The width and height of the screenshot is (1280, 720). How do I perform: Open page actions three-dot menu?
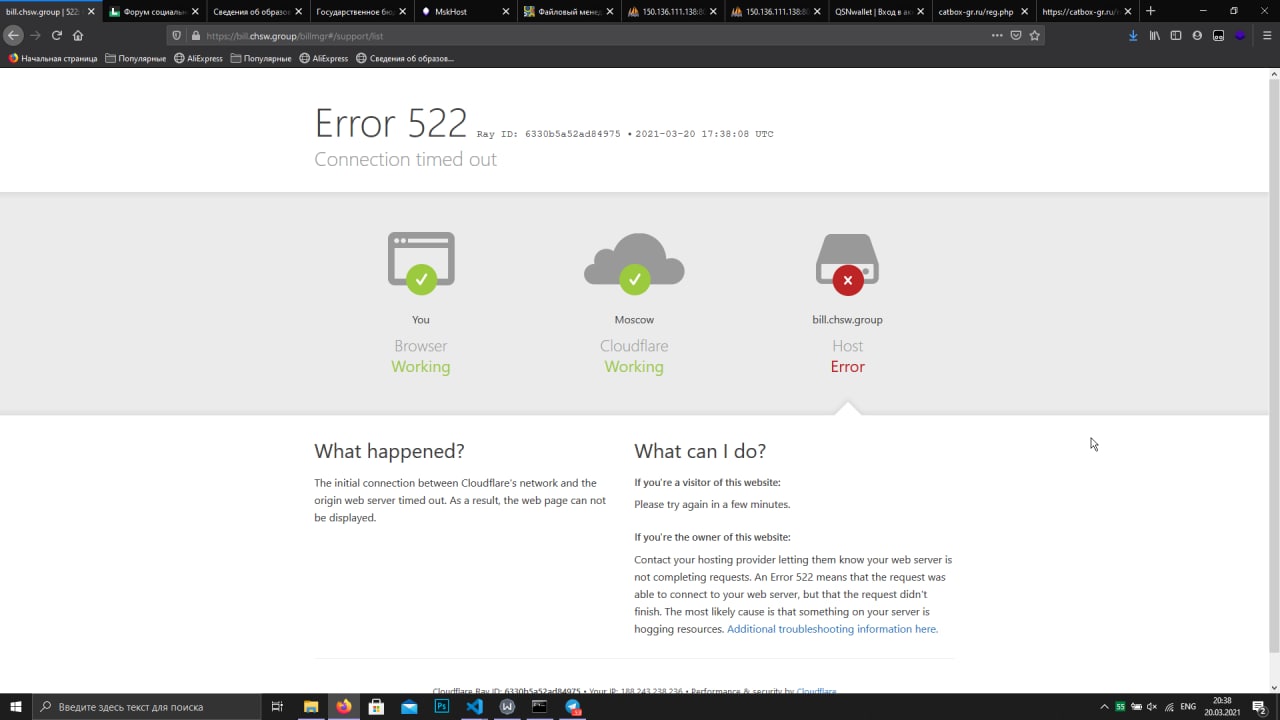point(997,35)
